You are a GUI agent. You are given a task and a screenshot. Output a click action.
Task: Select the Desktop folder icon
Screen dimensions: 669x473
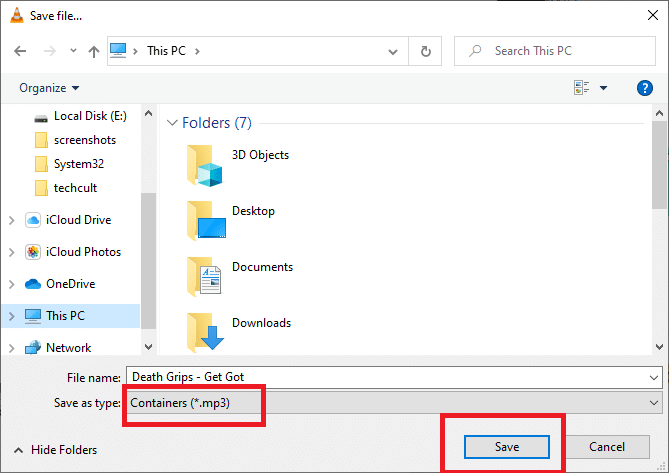coord(206,221)
